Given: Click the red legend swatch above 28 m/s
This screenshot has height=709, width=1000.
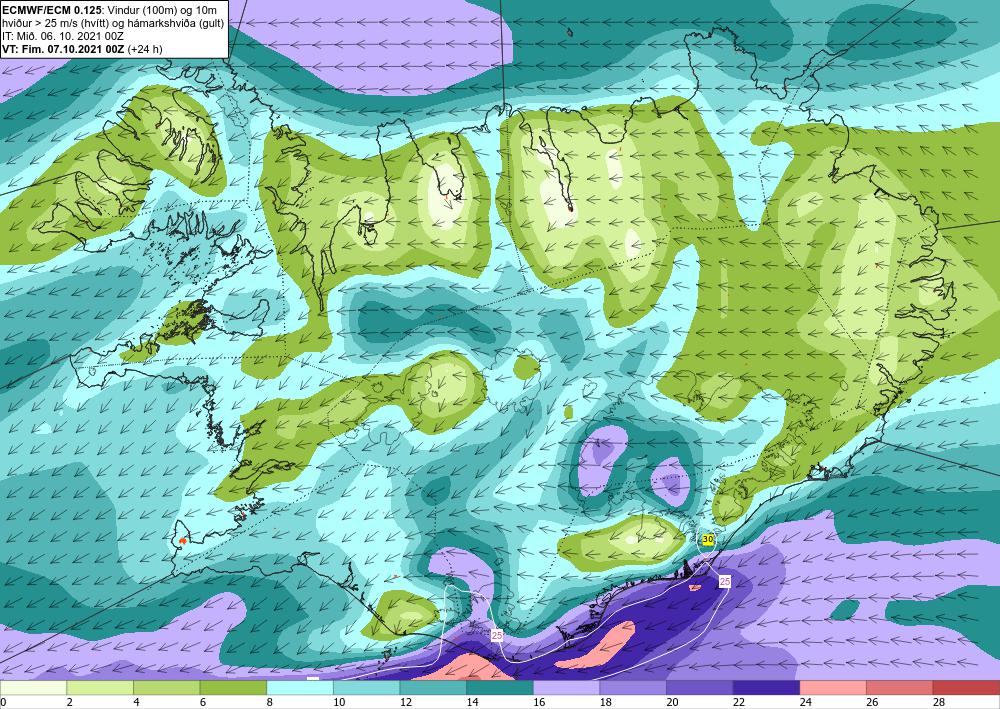Looking at the screenshot, I should [x=966, y=688].
